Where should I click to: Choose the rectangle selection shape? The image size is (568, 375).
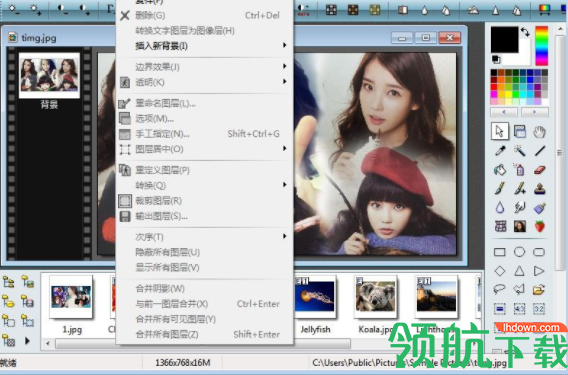click(500, 252)
